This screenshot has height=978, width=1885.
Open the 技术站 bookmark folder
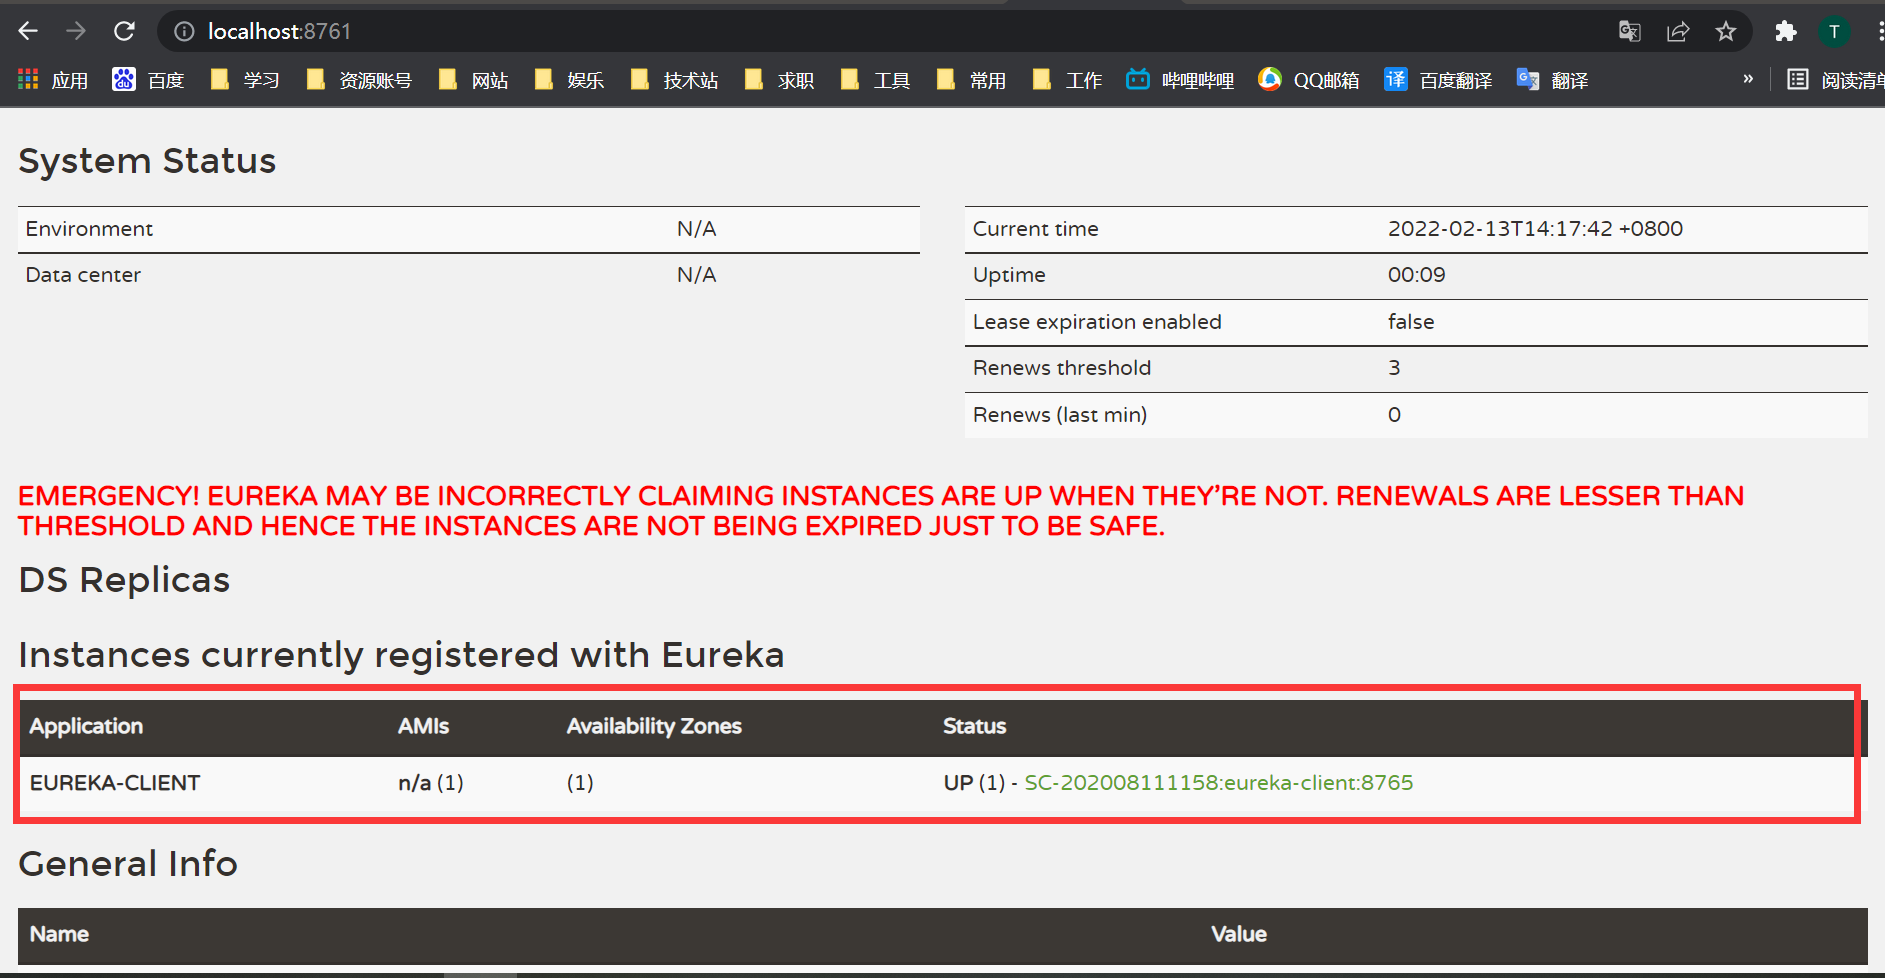(674, 80)
